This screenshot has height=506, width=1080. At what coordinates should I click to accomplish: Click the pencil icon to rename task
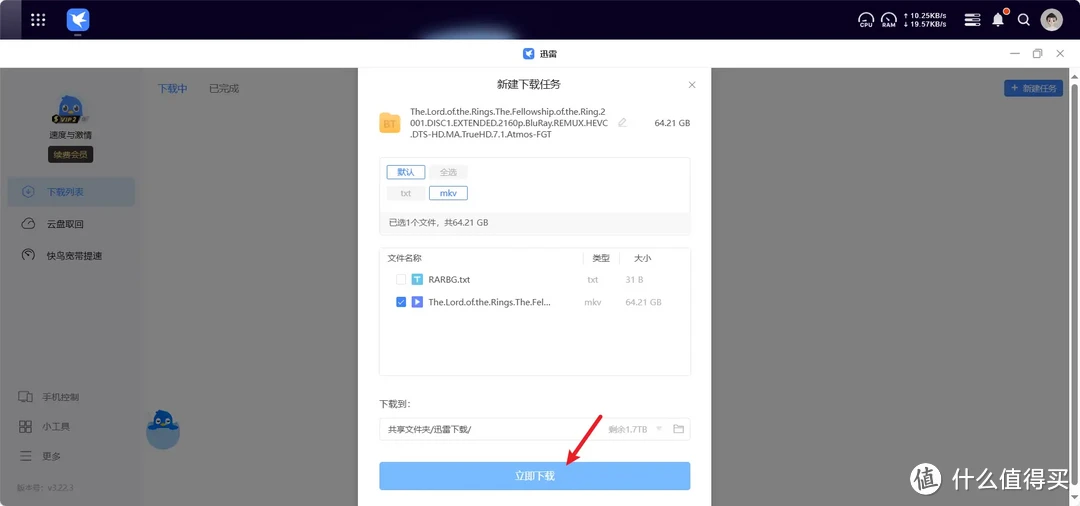(623, 123)
